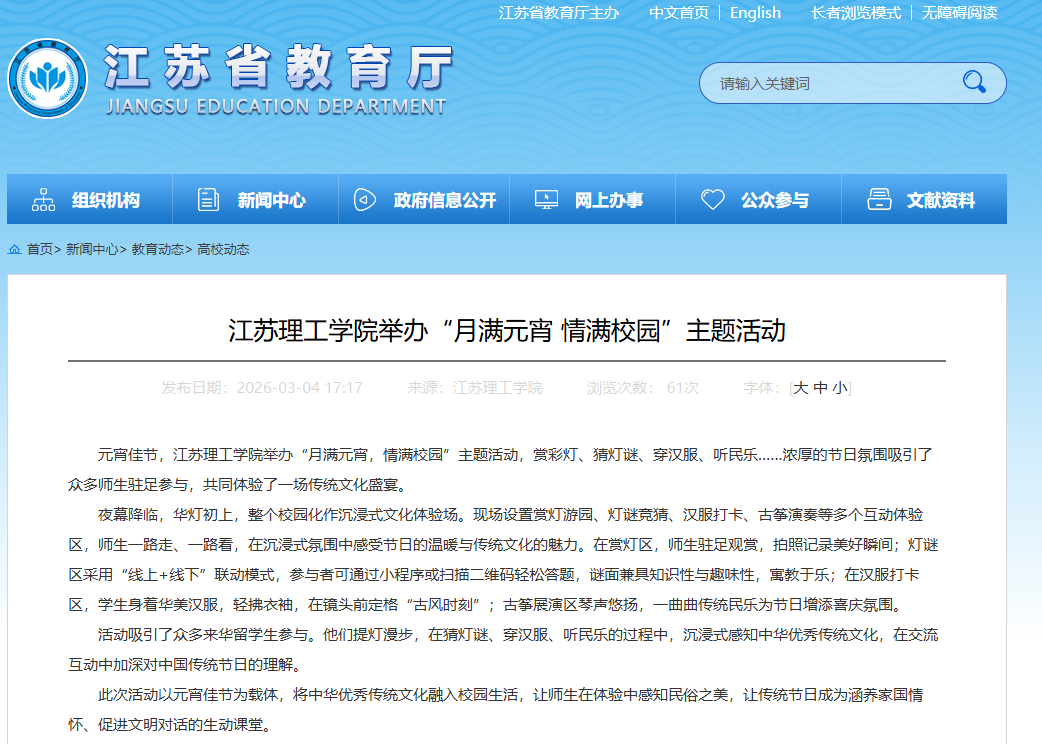The width and height of the screenshot is (1042, 744).
Task: Open the 公众参与 menu tab
Action: [x=774, y=200]
